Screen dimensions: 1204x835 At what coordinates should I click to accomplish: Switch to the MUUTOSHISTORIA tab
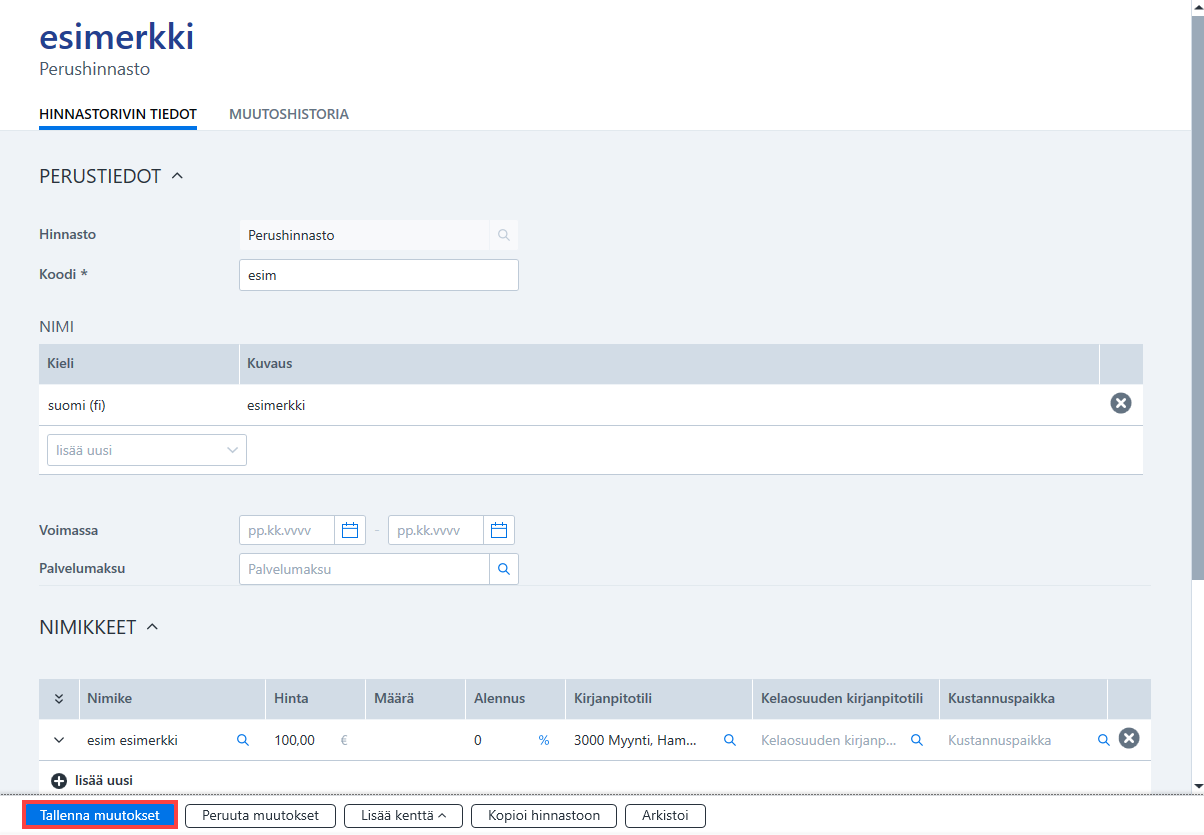click(x=289, y=114)
